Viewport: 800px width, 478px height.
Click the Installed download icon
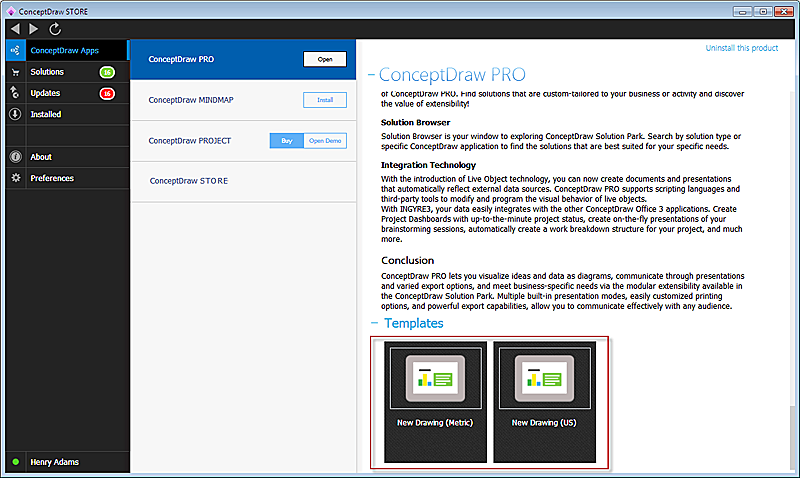tap(15, 114)
